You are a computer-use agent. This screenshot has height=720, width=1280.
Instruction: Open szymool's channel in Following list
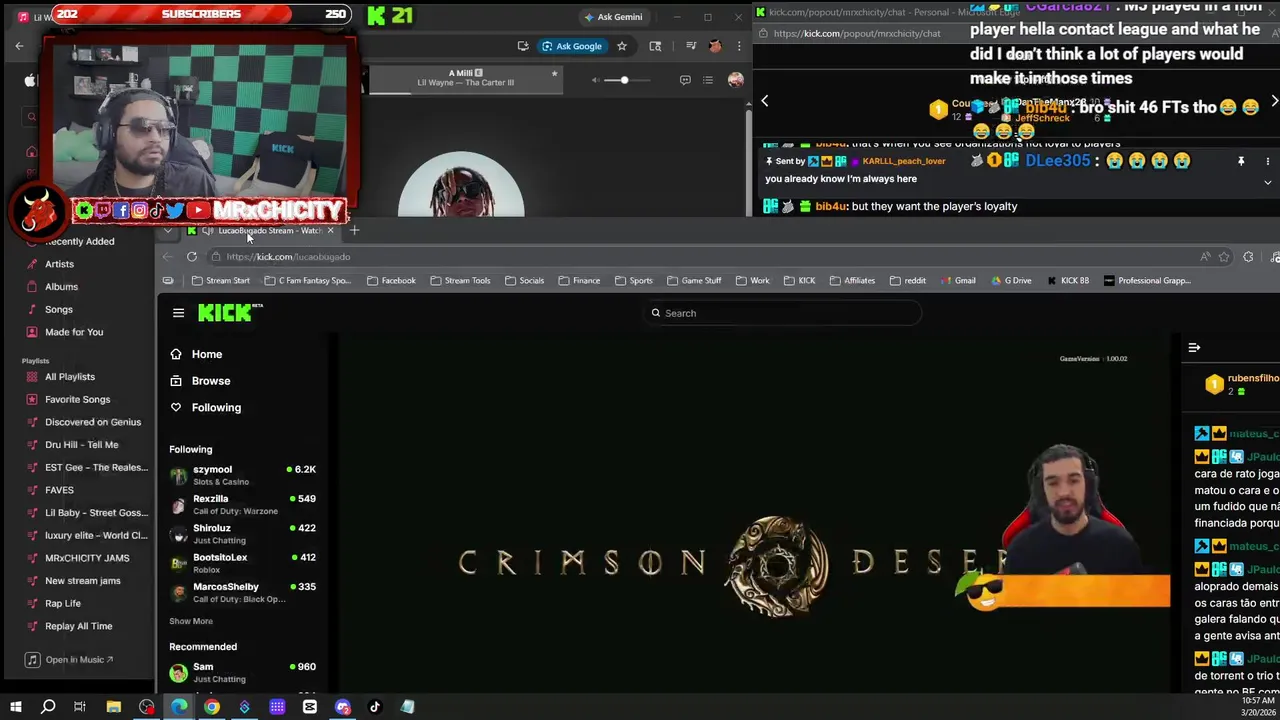pyautogui.click(x=243, y=475)
